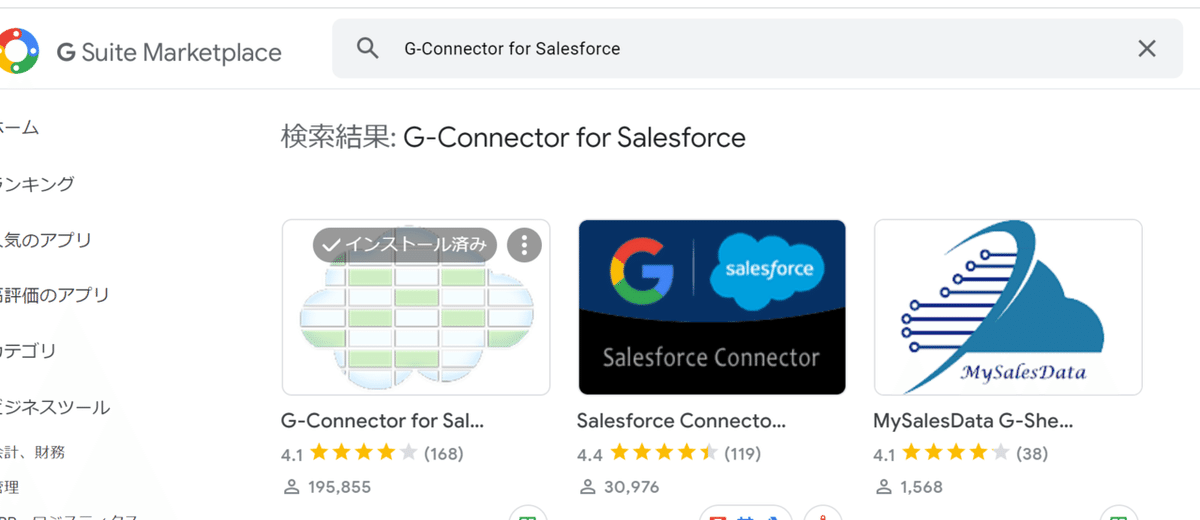Select 人気のアプリ in the sidebar

[x=46, y=240]
